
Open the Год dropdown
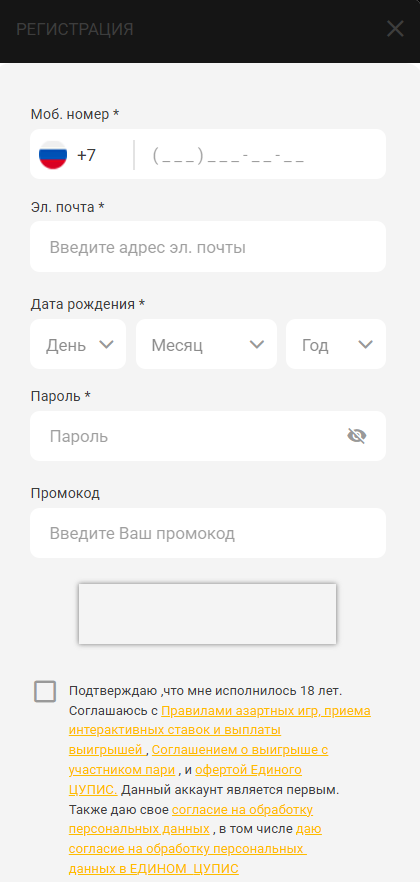[336, 344]
